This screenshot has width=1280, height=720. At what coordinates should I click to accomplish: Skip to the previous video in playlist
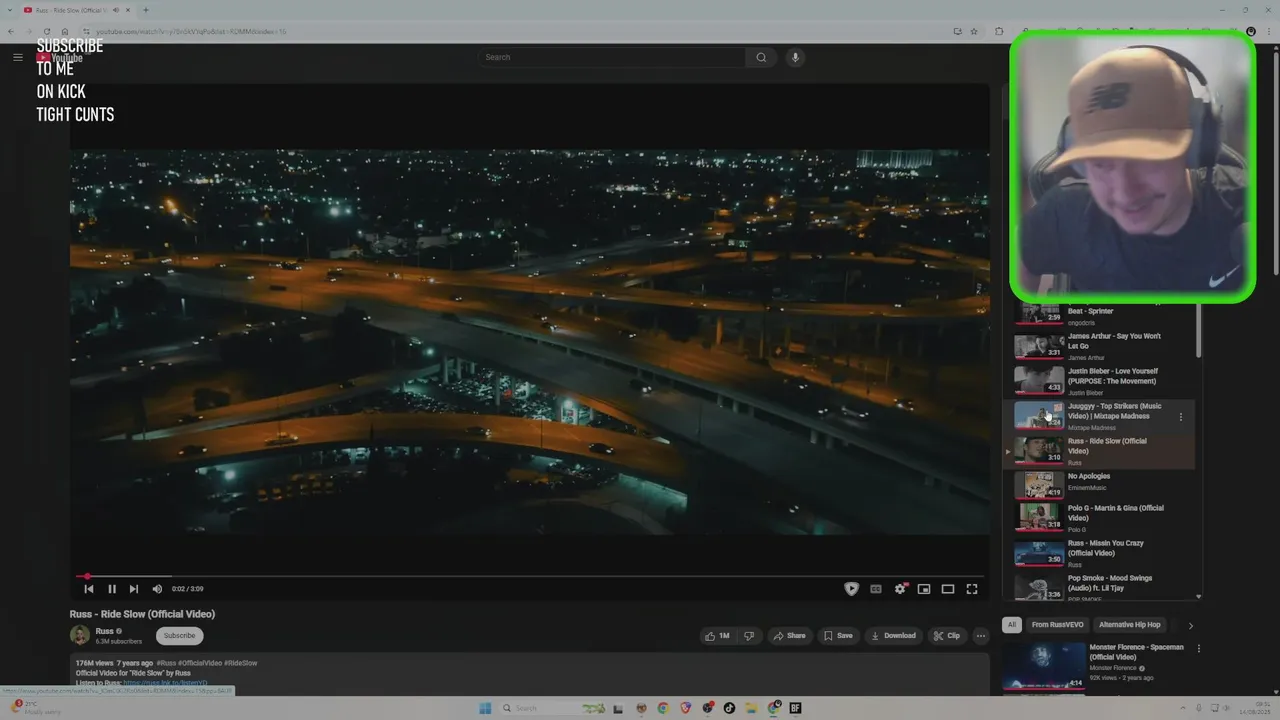[89, 589]
